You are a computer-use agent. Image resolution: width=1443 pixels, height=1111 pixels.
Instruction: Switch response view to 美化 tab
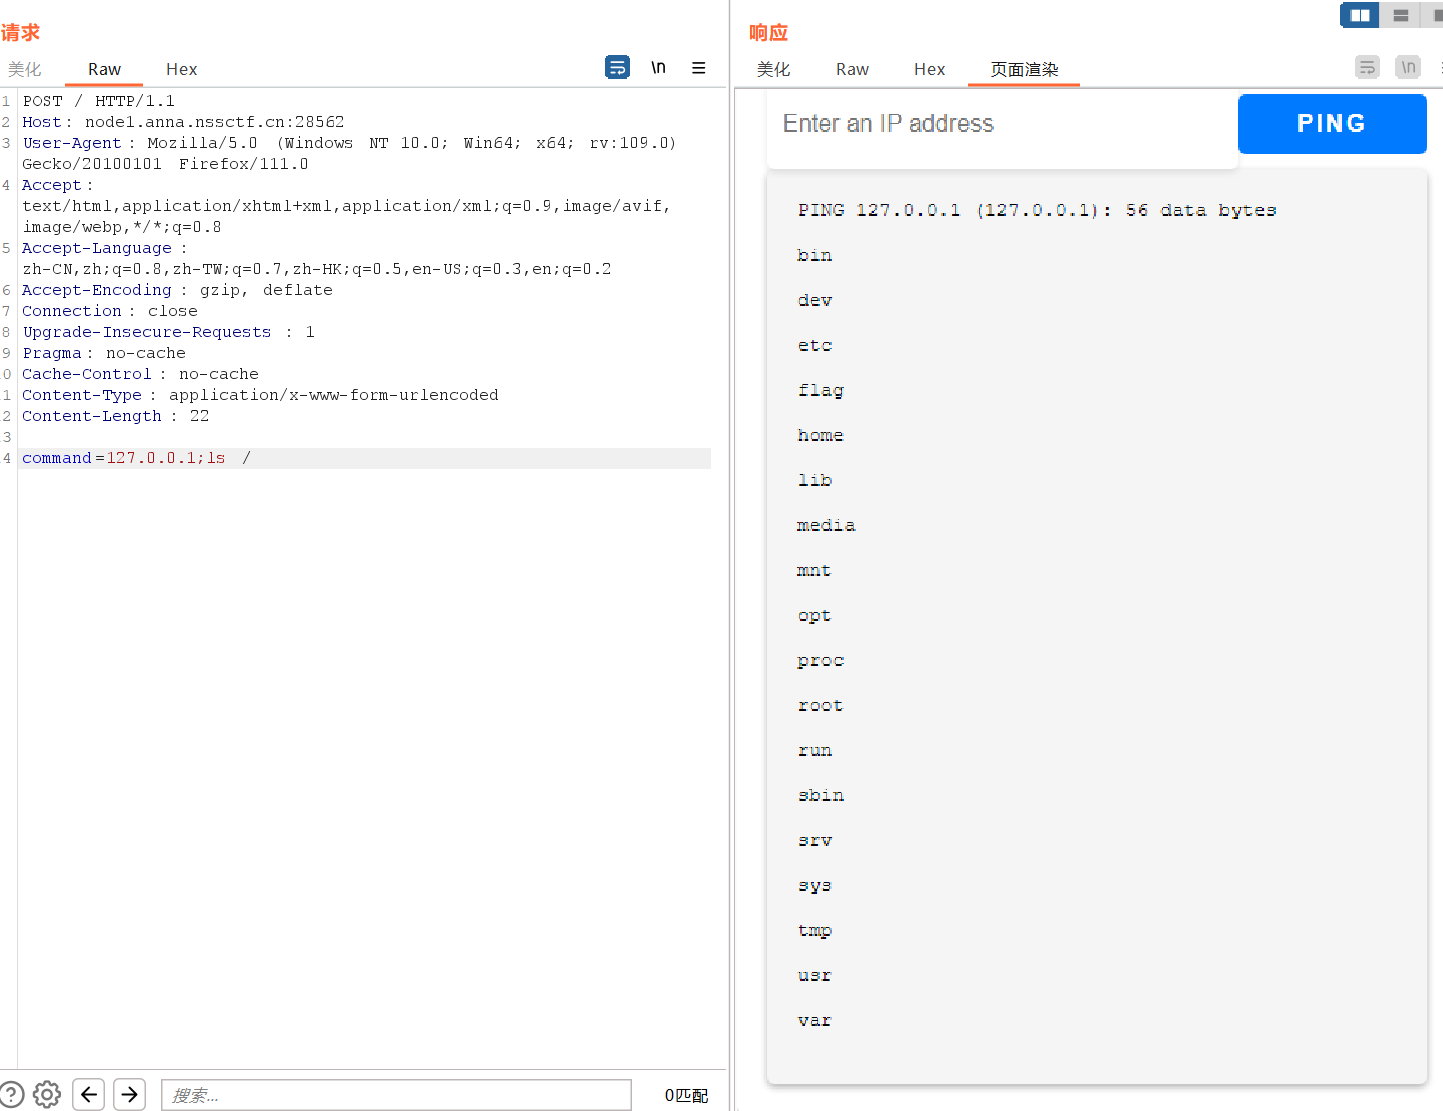pos(773,69)
